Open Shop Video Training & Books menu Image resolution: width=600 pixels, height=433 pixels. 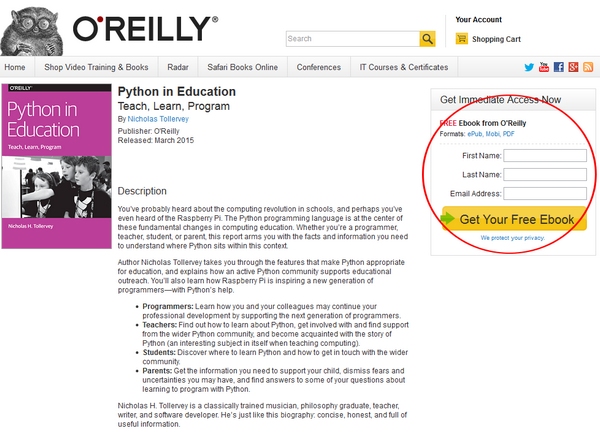[96, 67]
